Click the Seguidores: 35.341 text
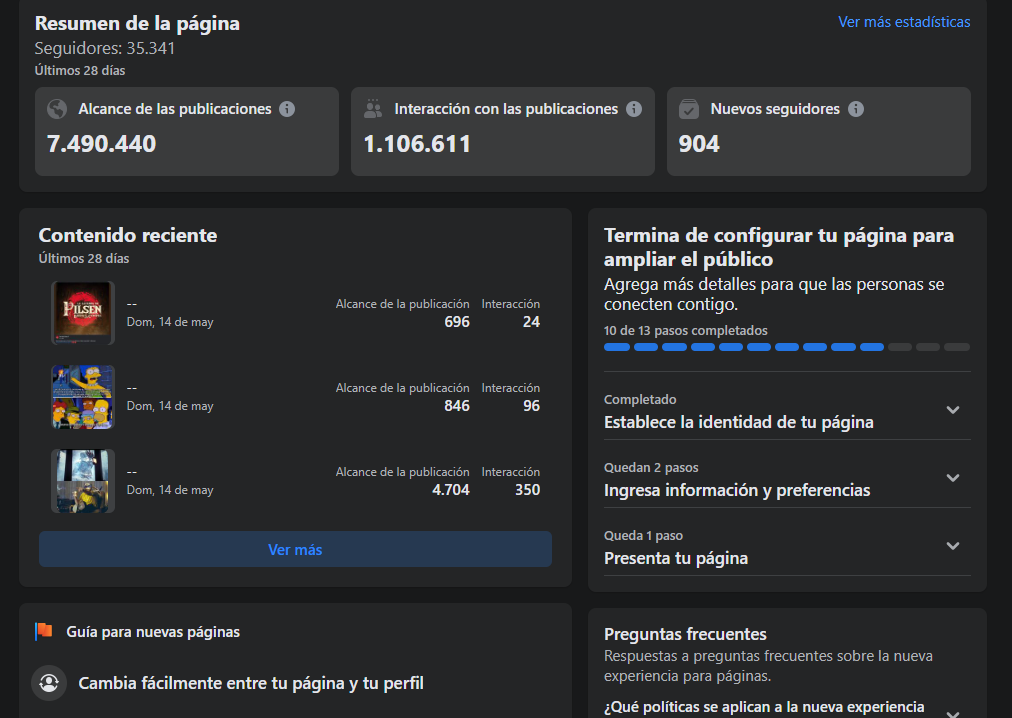Viewport: 1012px width, 718px height. tap(105, 48)
